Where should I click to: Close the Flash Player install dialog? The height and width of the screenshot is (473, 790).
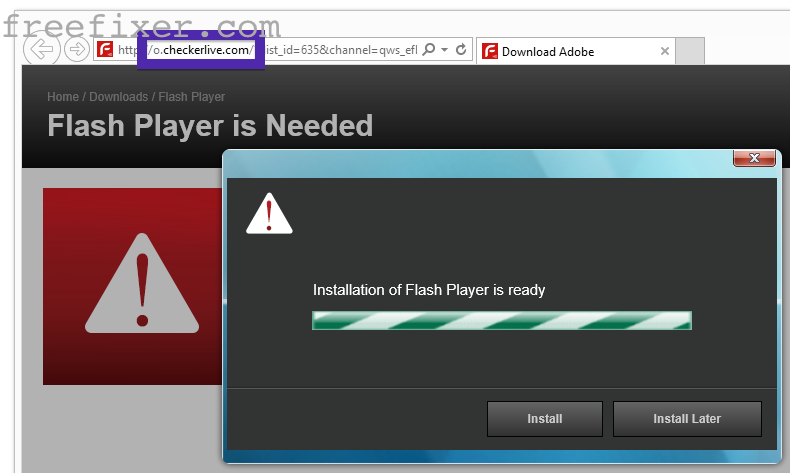[x=754, y=158]
